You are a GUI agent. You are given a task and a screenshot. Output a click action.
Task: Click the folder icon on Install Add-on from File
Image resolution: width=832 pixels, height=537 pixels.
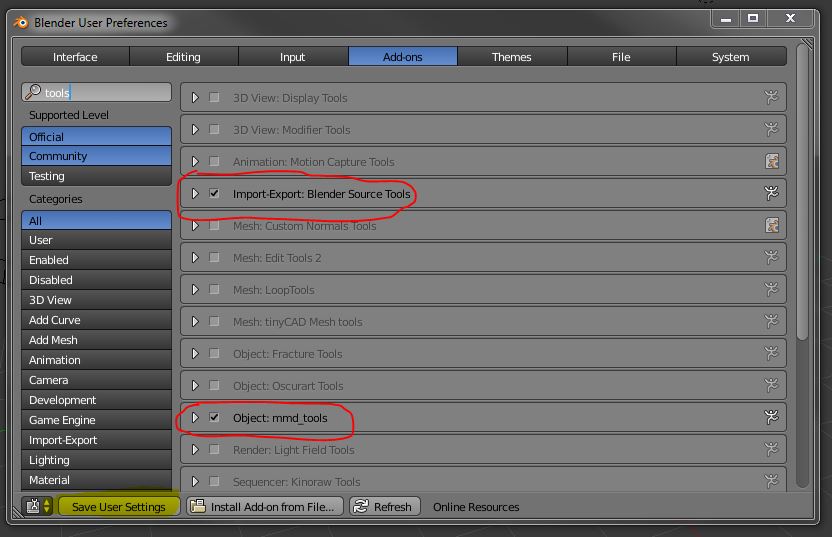(x=198, y=506)
